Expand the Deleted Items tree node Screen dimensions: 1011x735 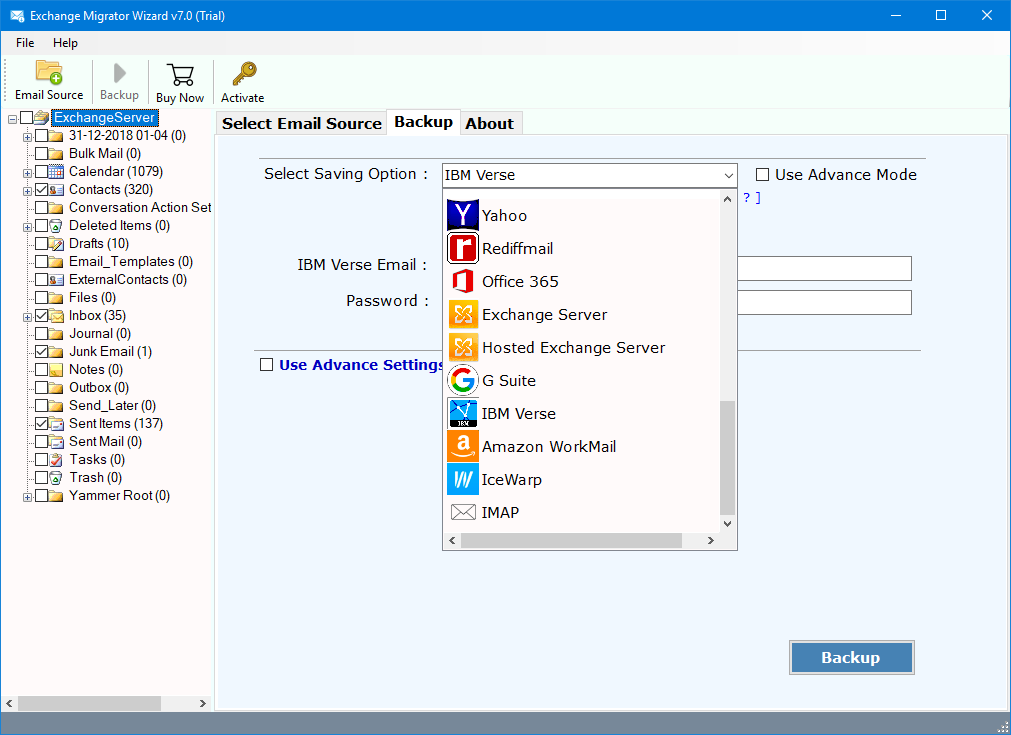(x=27, y=227)
